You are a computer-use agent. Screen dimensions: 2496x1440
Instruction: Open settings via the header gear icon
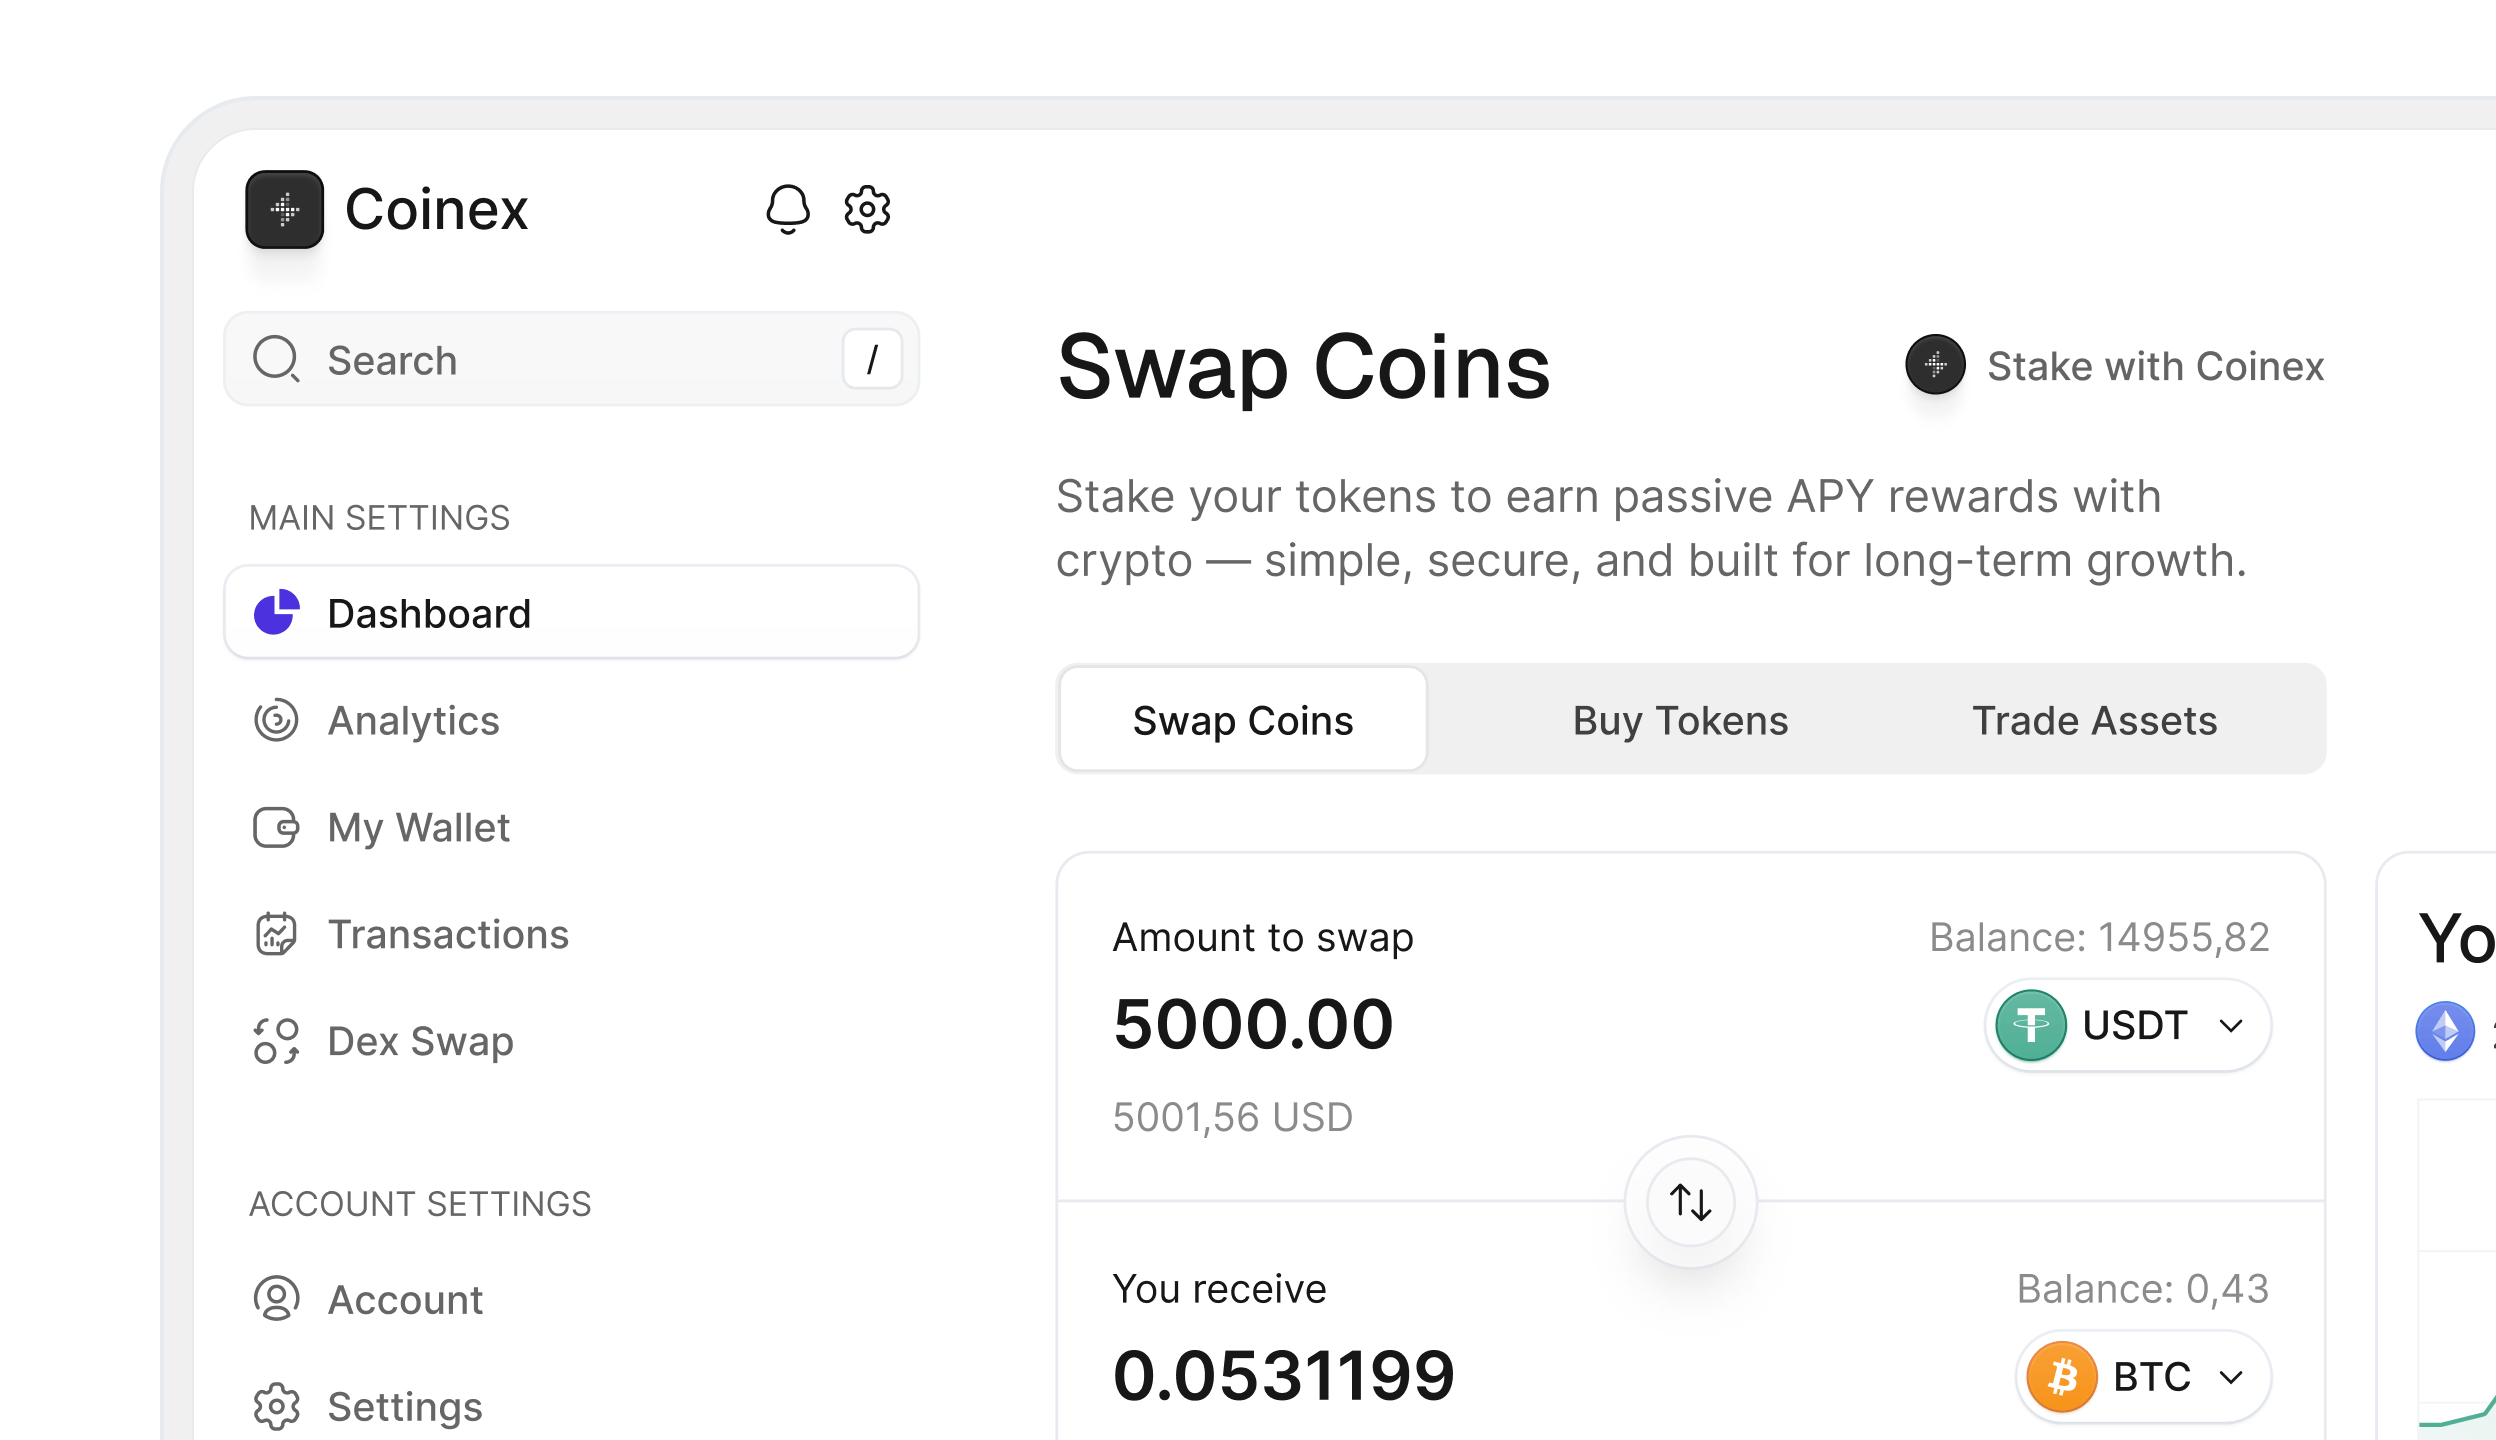[x=867, y=209]
